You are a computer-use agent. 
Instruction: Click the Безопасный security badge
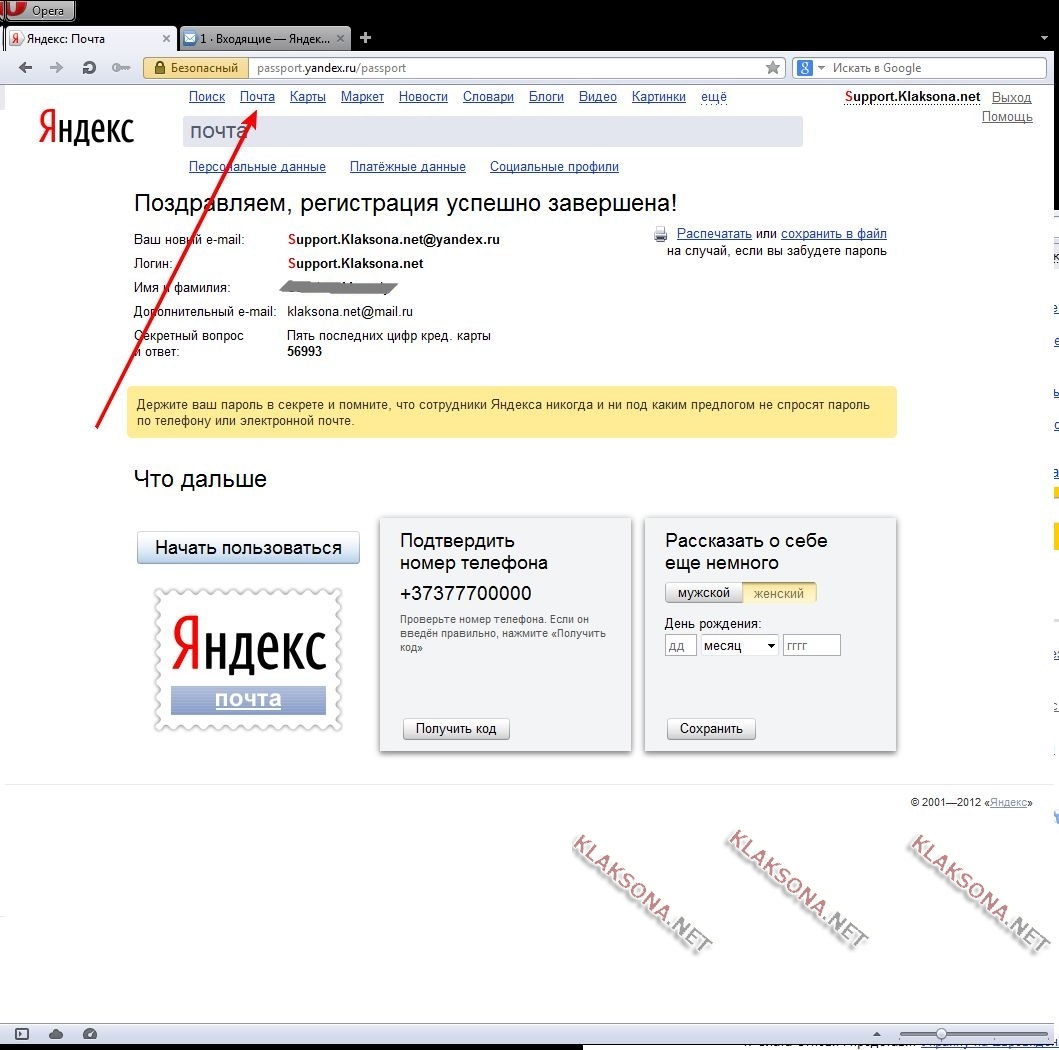[196, 68]
